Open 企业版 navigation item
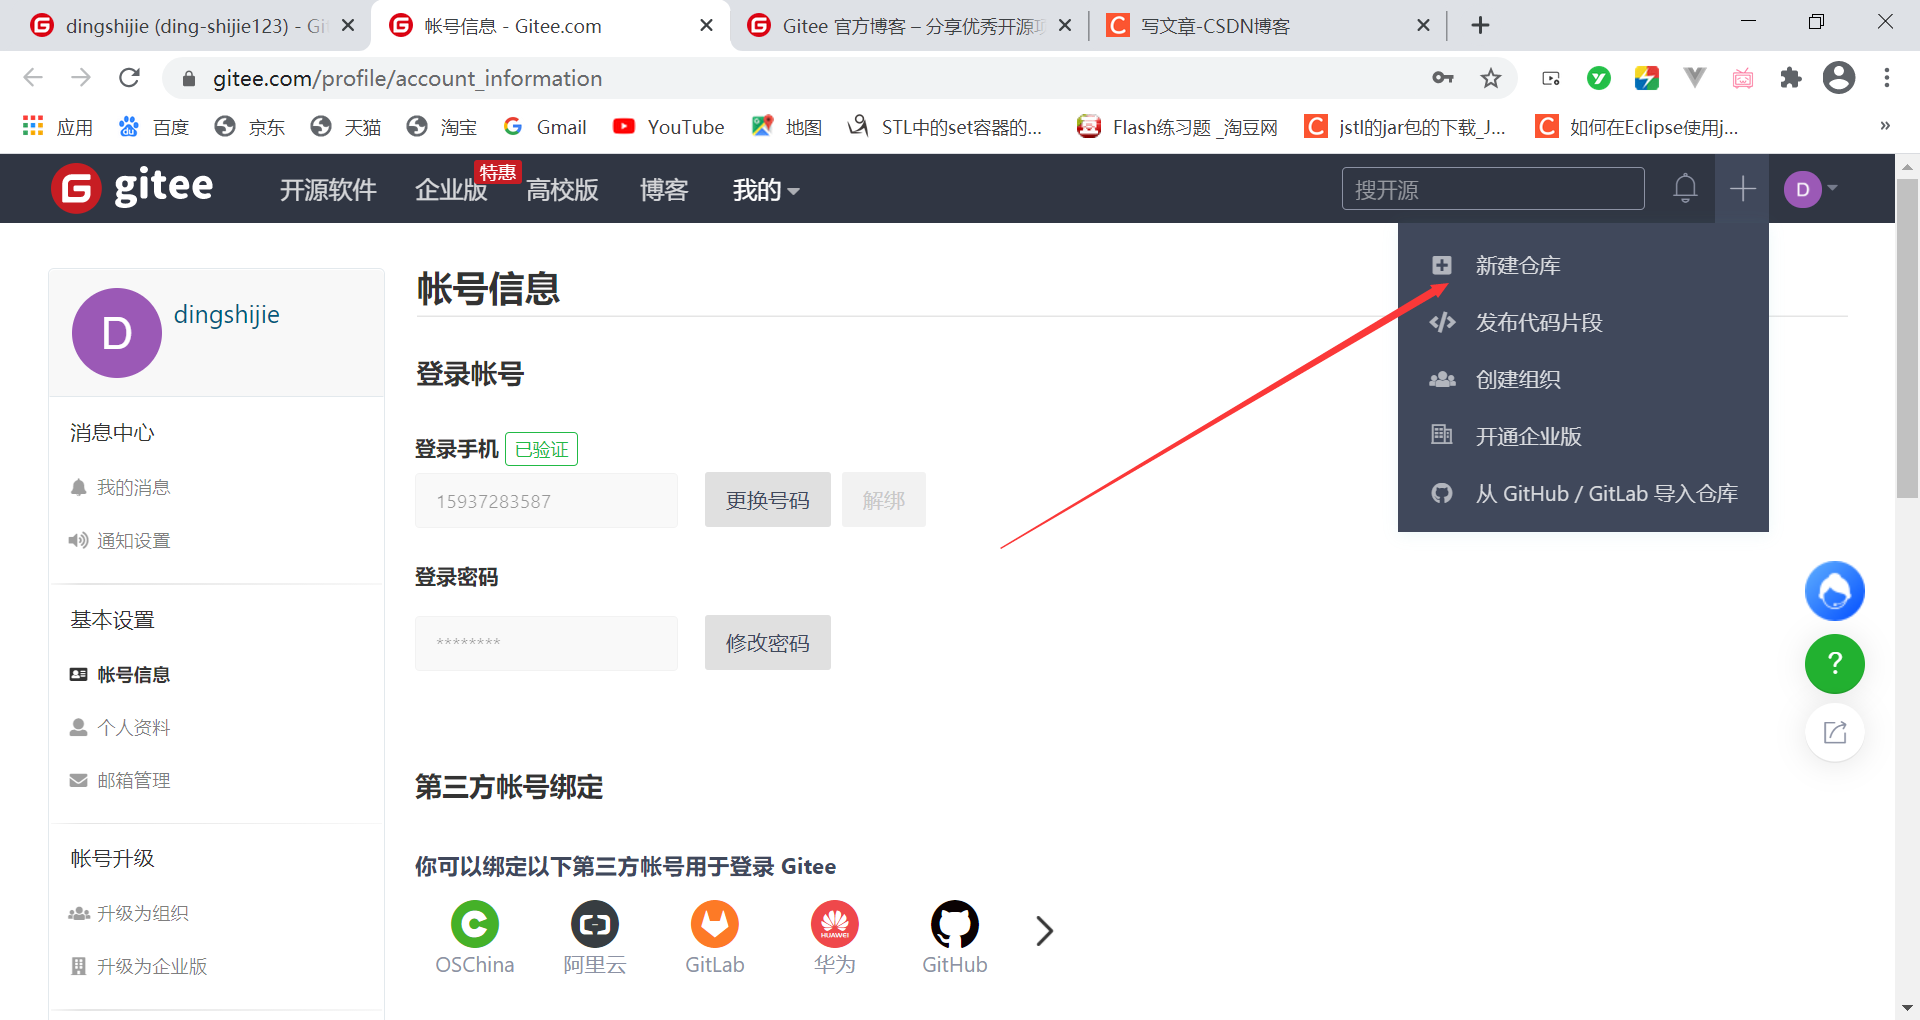This screenshot has width=1920, height=1020. click(451, 190)
